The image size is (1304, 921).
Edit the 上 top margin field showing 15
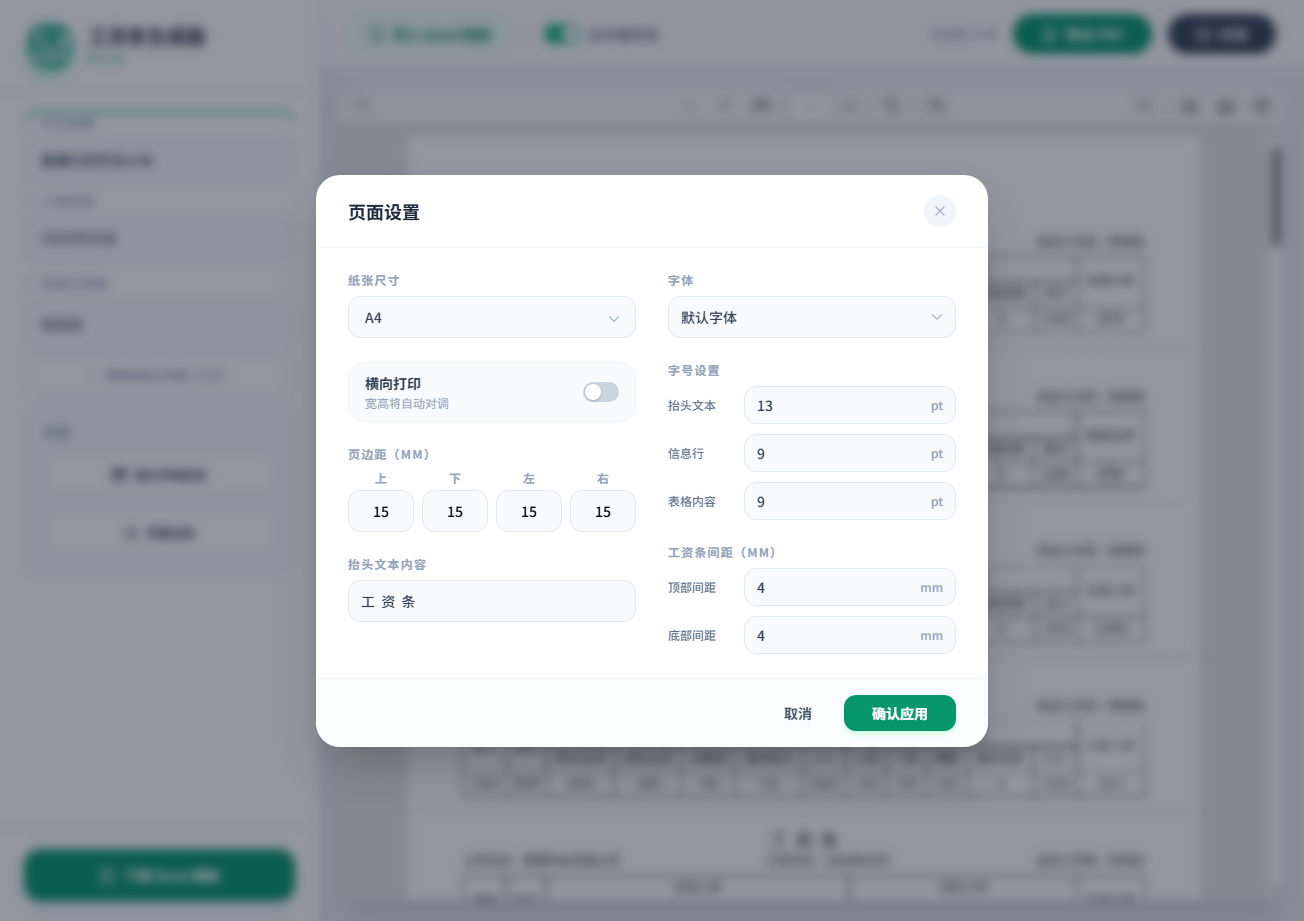(381, 511)
